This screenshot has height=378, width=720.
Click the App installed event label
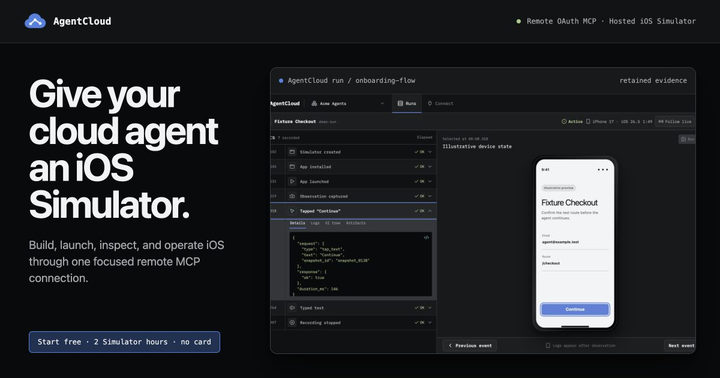tap(315, 167)
